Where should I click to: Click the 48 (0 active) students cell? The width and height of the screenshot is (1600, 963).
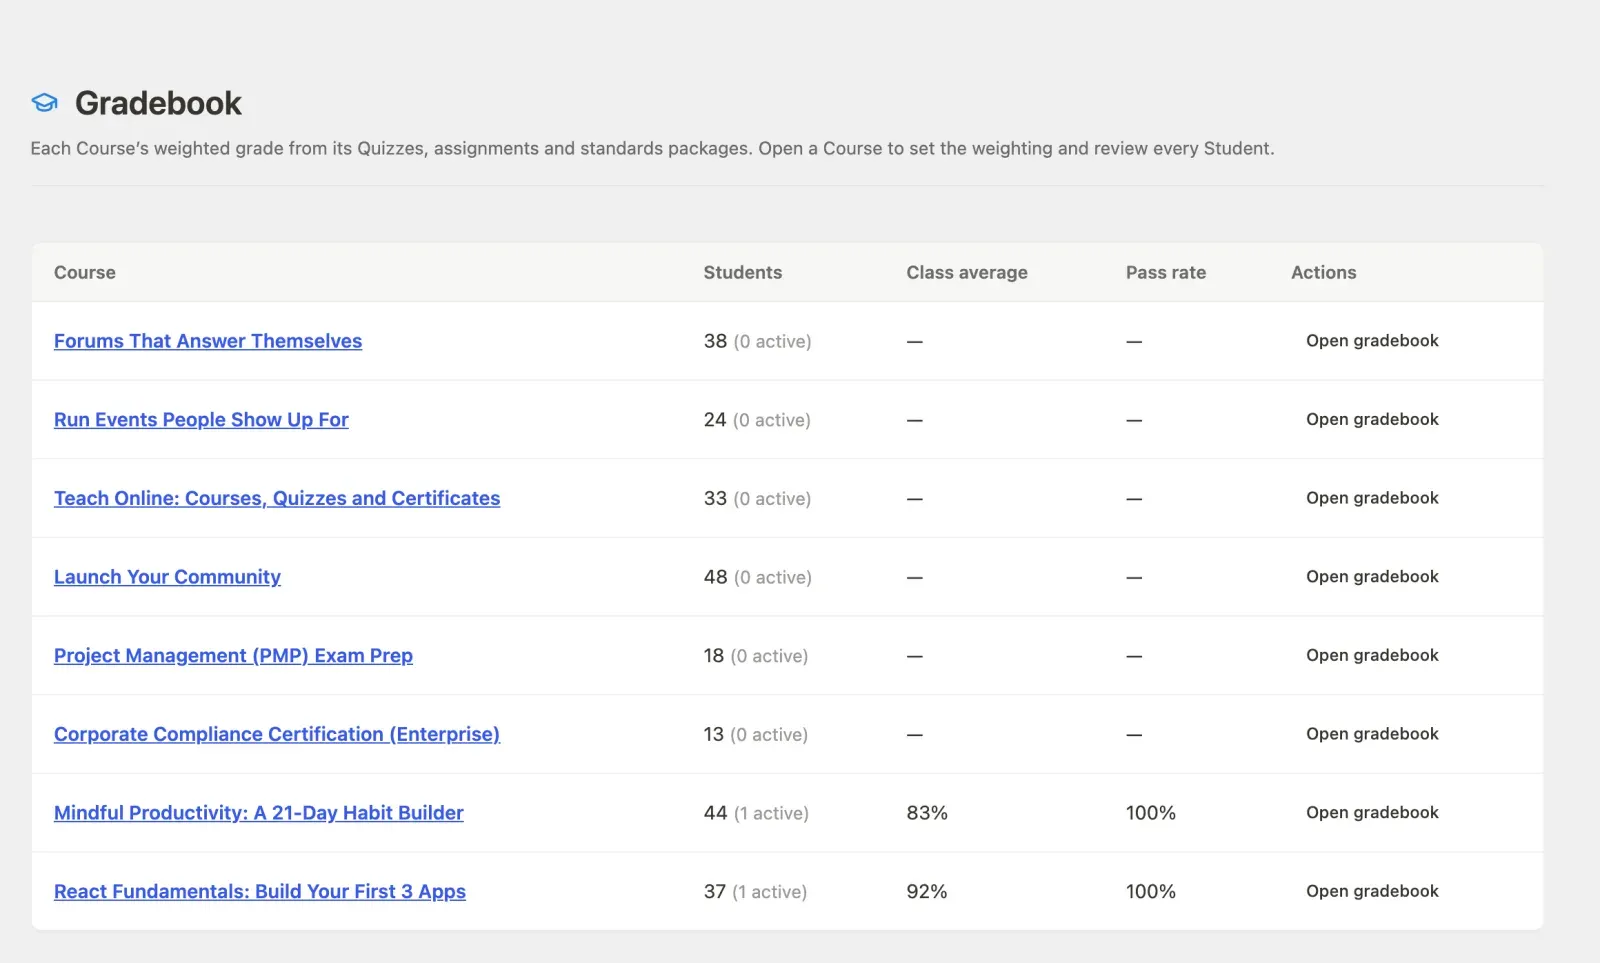757,577
